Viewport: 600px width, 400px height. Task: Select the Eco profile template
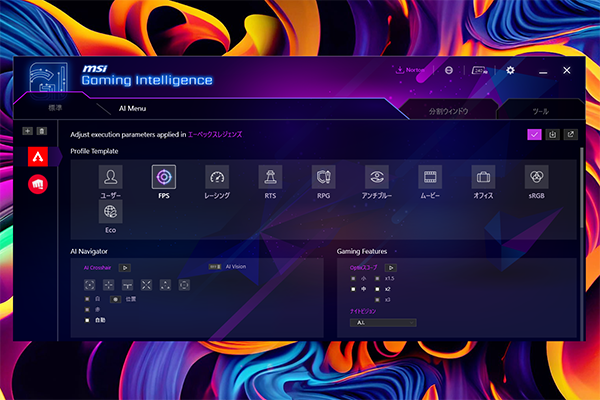point(111,211)
